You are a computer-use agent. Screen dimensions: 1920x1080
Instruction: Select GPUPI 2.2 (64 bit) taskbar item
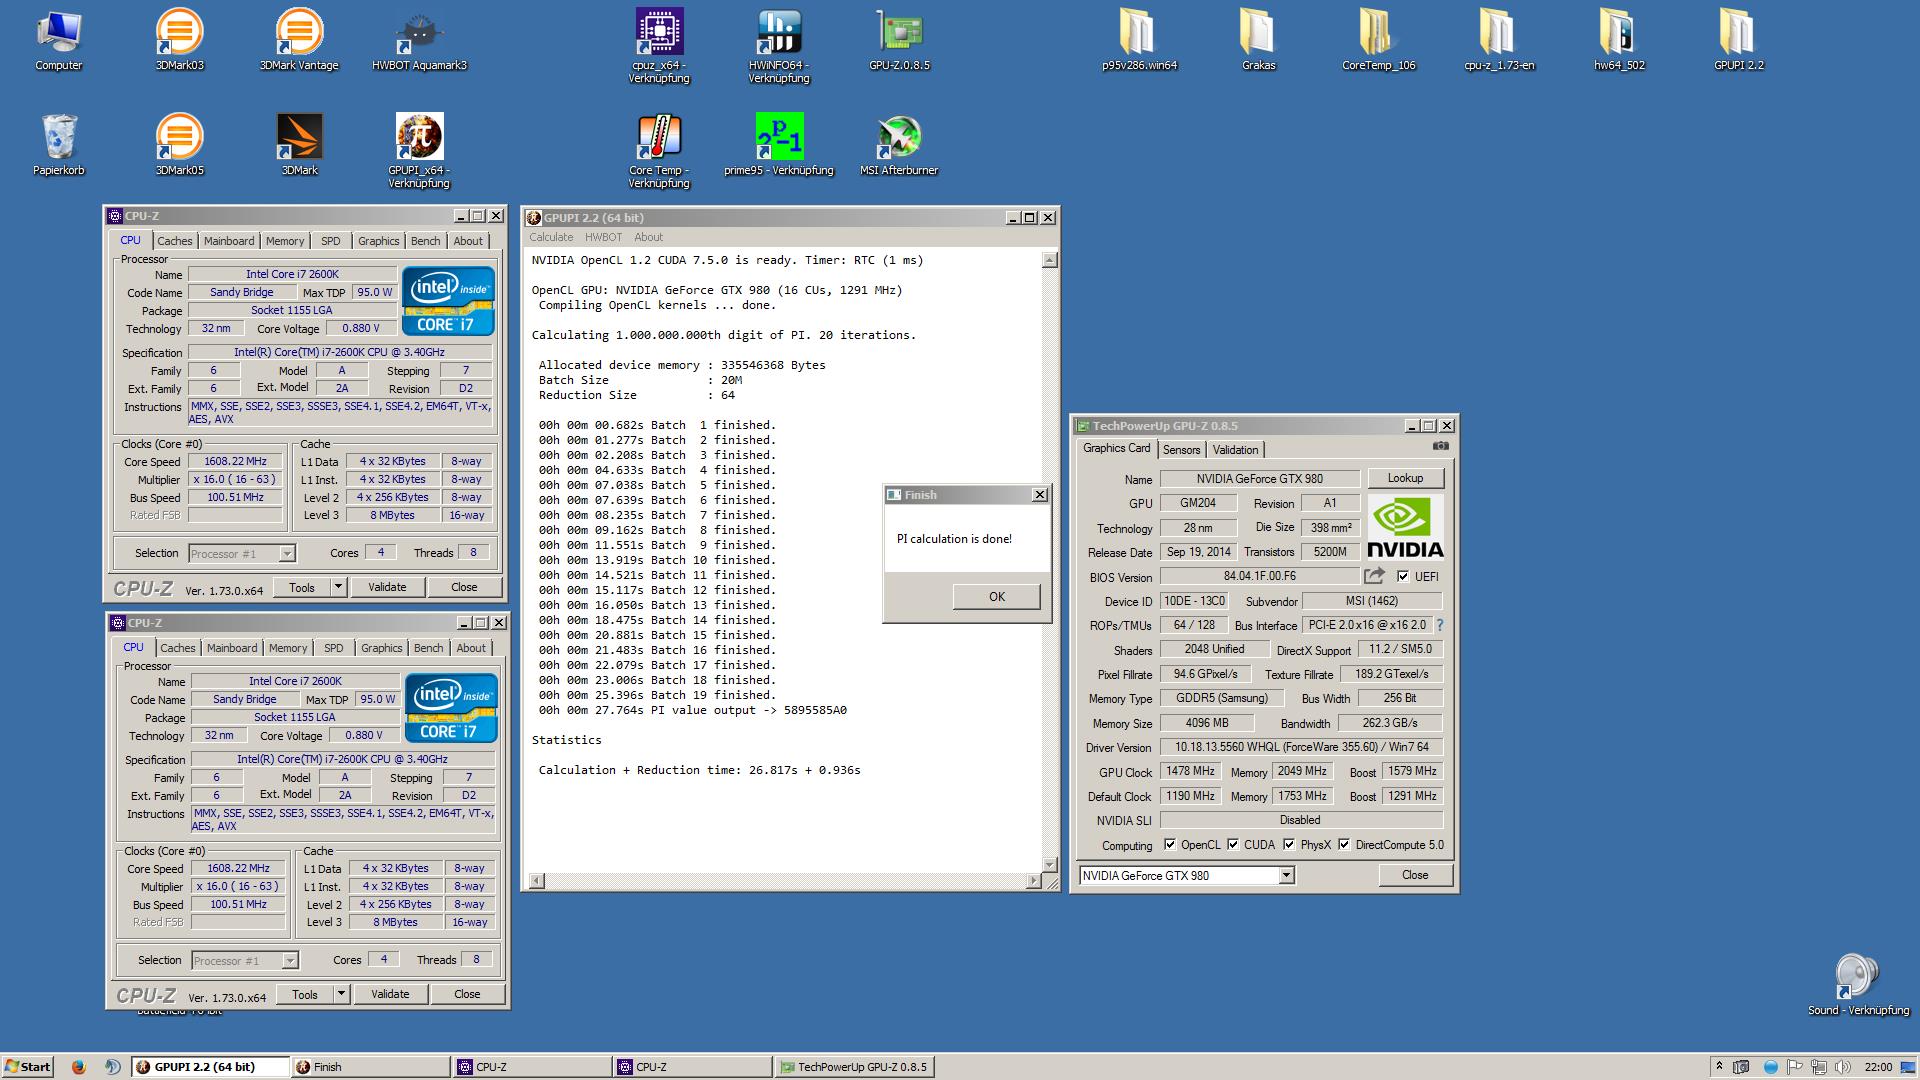pos(210,1067)
